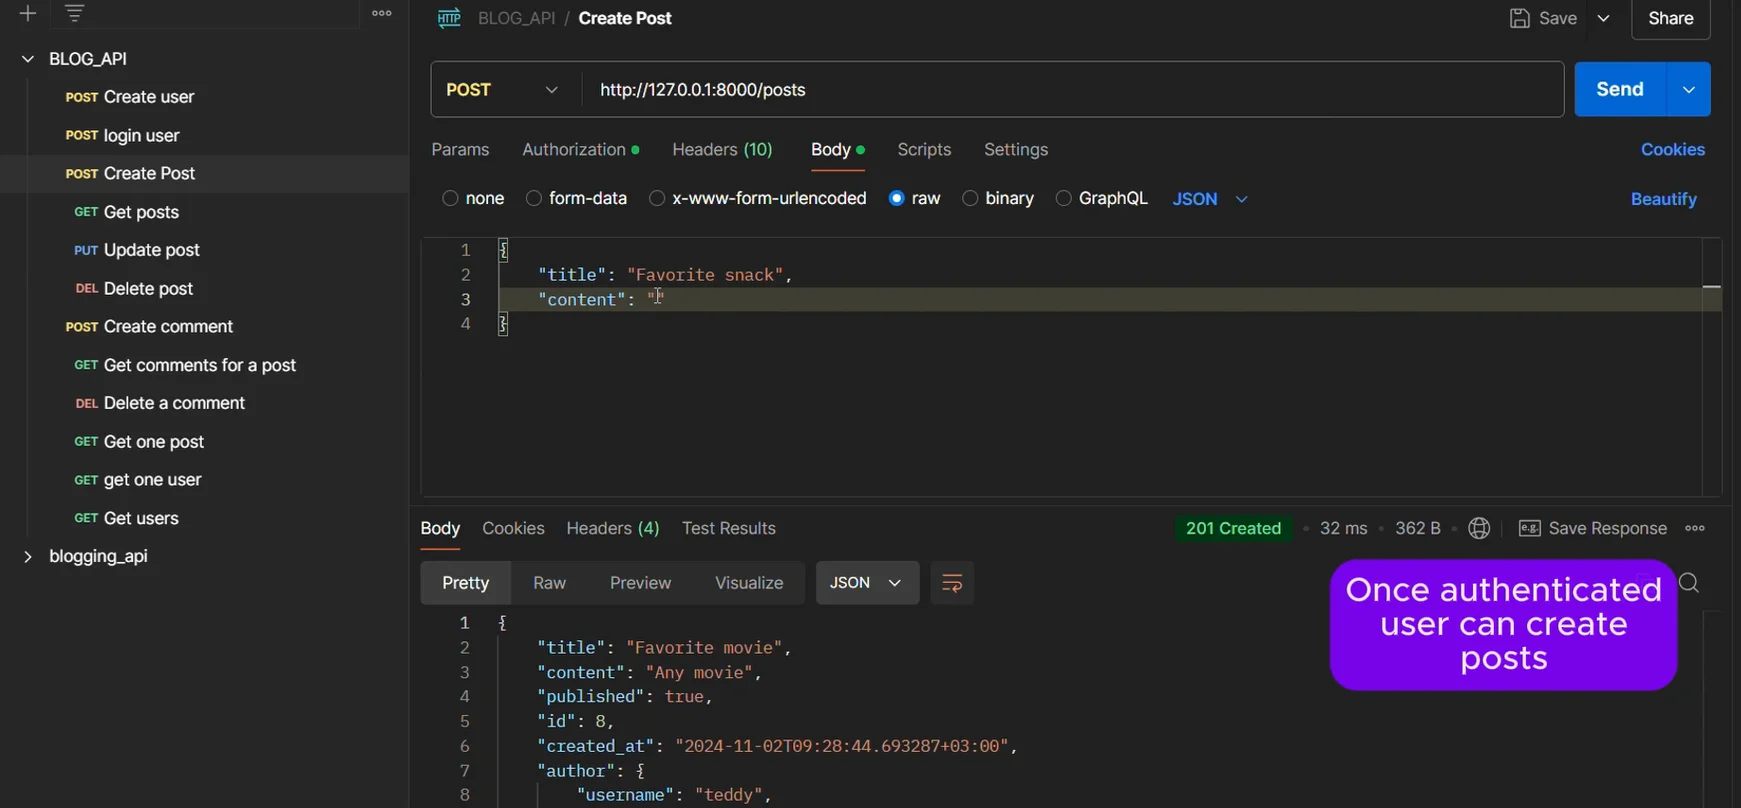Open the Get posts request
This screenshot has height=808, width=1741.
tap(141, 212)
